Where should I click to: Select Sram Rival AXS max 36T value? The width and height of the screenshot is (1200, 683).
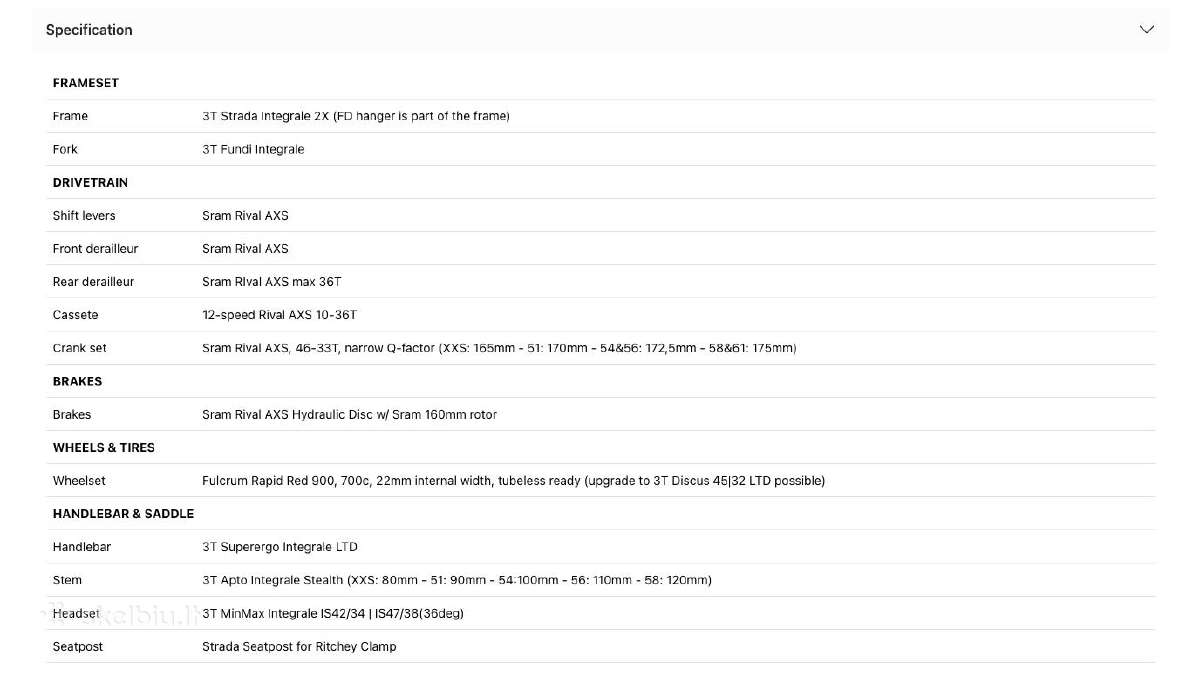point(272,282)
